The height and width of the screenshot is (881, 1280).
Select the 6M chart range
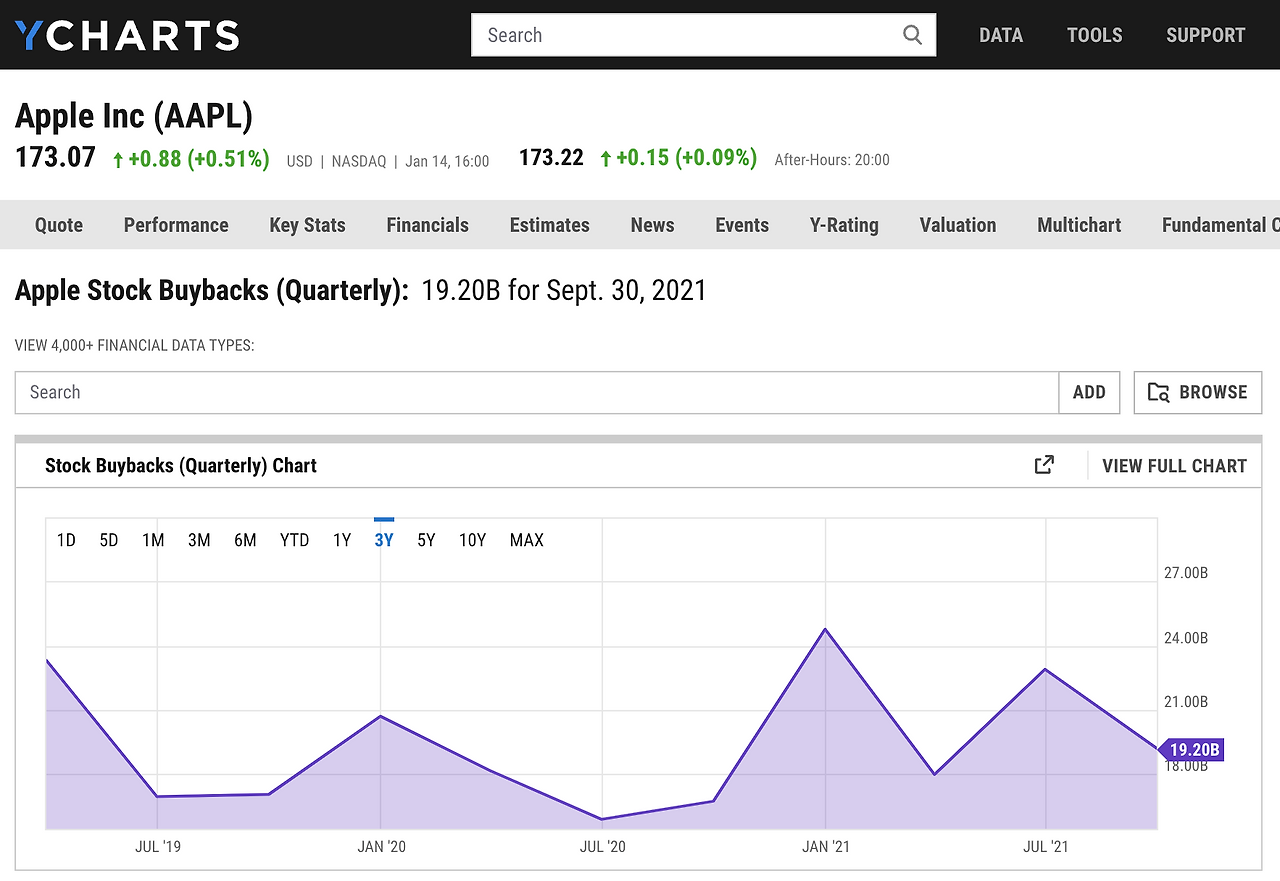245,540
